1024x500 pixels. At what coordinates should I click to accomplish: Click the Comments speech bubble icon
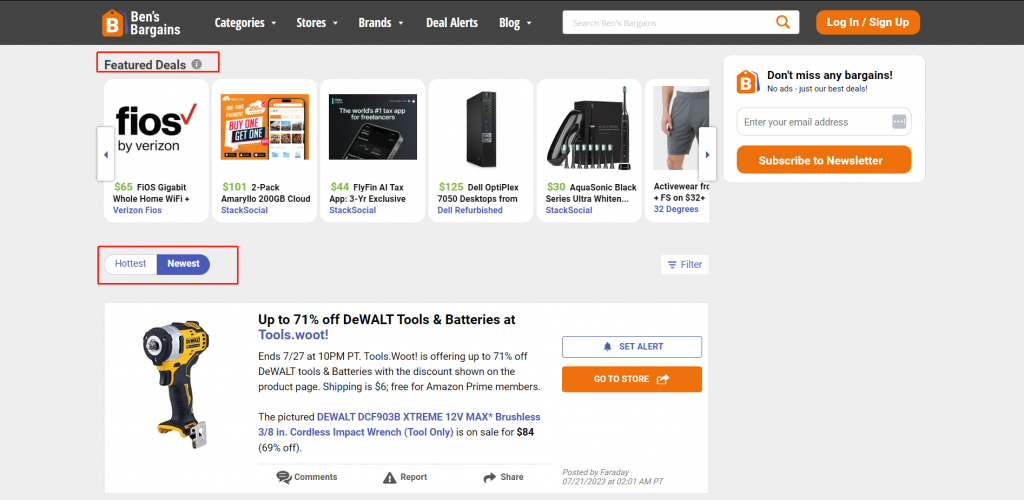click(283, 477)
